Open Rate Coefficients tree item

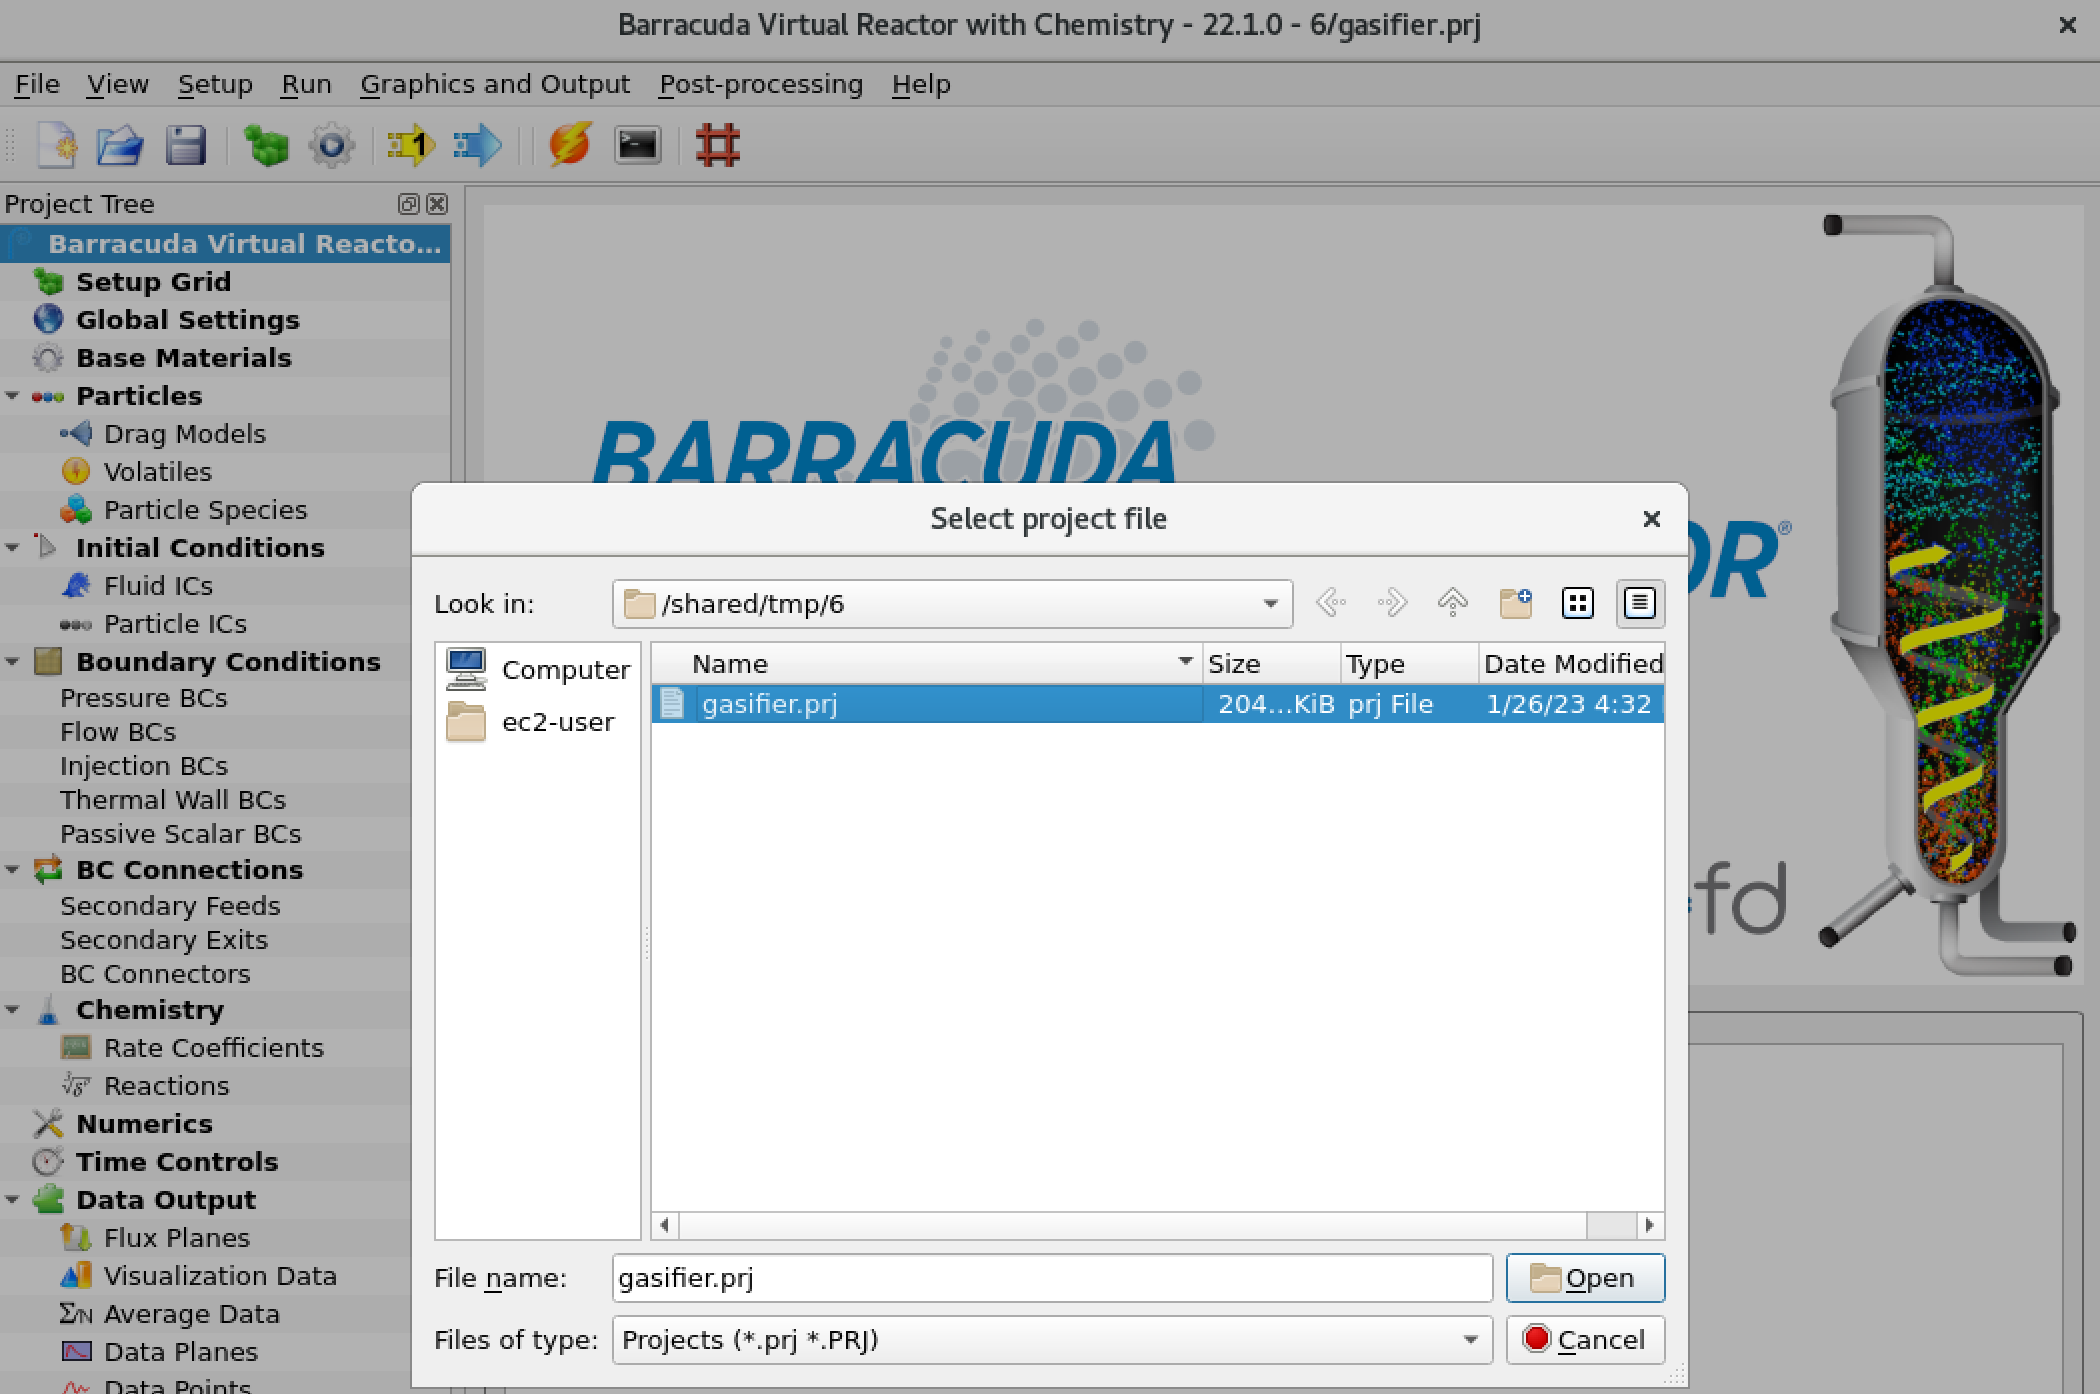(214, 1048)
